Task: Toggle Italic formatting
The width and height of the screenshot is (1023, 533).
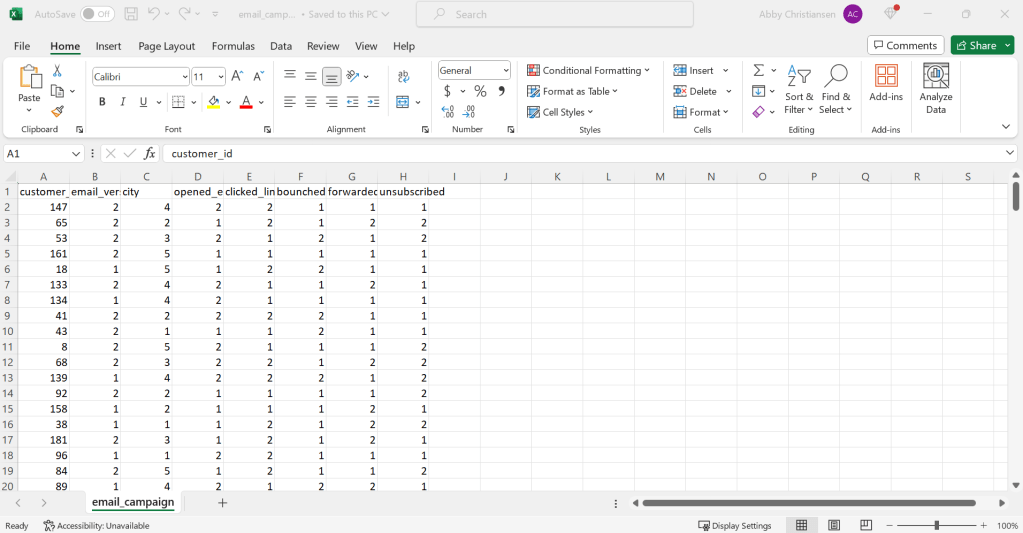Action: 123,102
